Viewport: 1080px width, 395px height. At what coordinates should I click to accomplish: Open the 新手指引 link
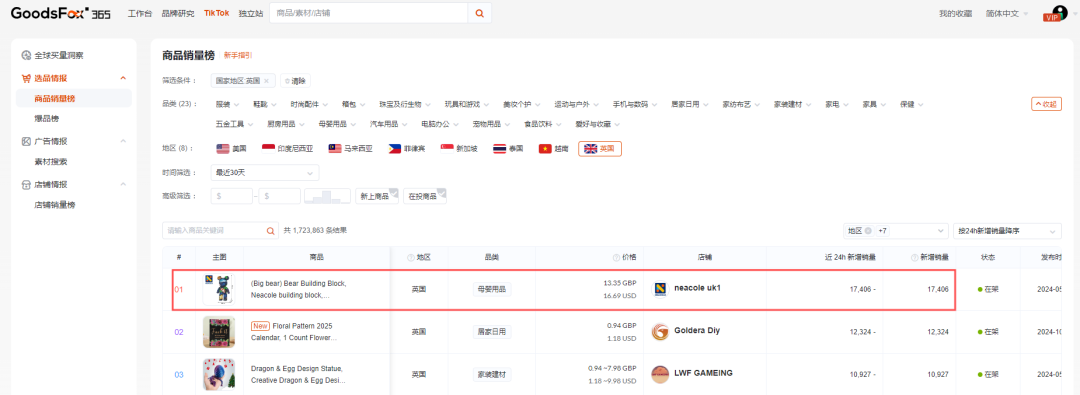238,55
